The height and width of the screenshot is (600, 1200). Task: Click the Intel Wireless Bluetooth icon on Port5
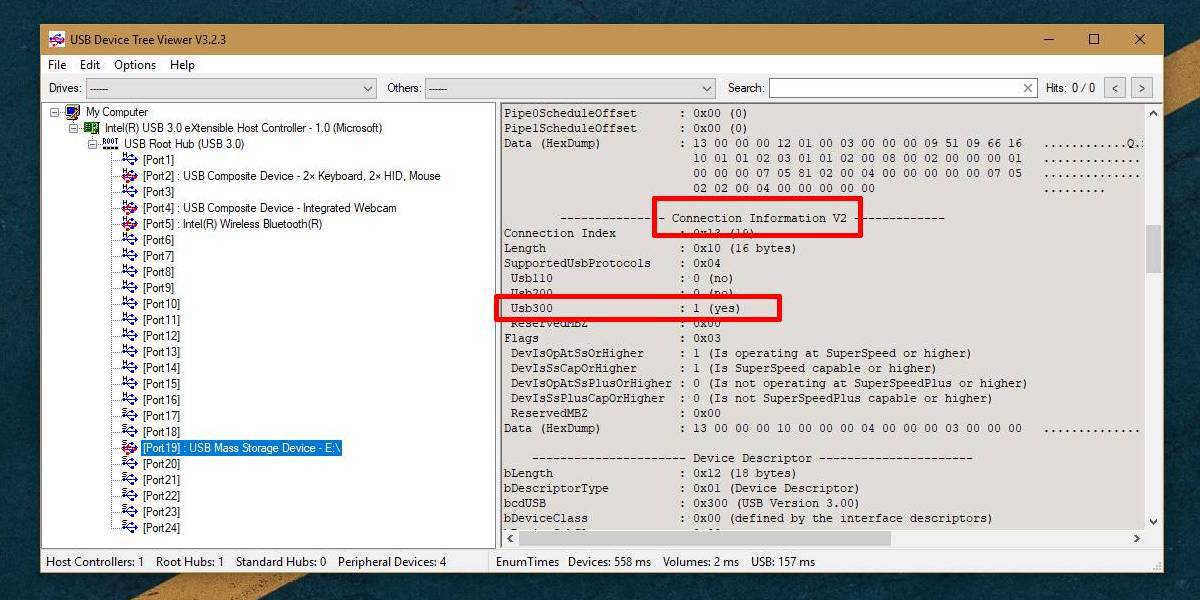point(130,224)
